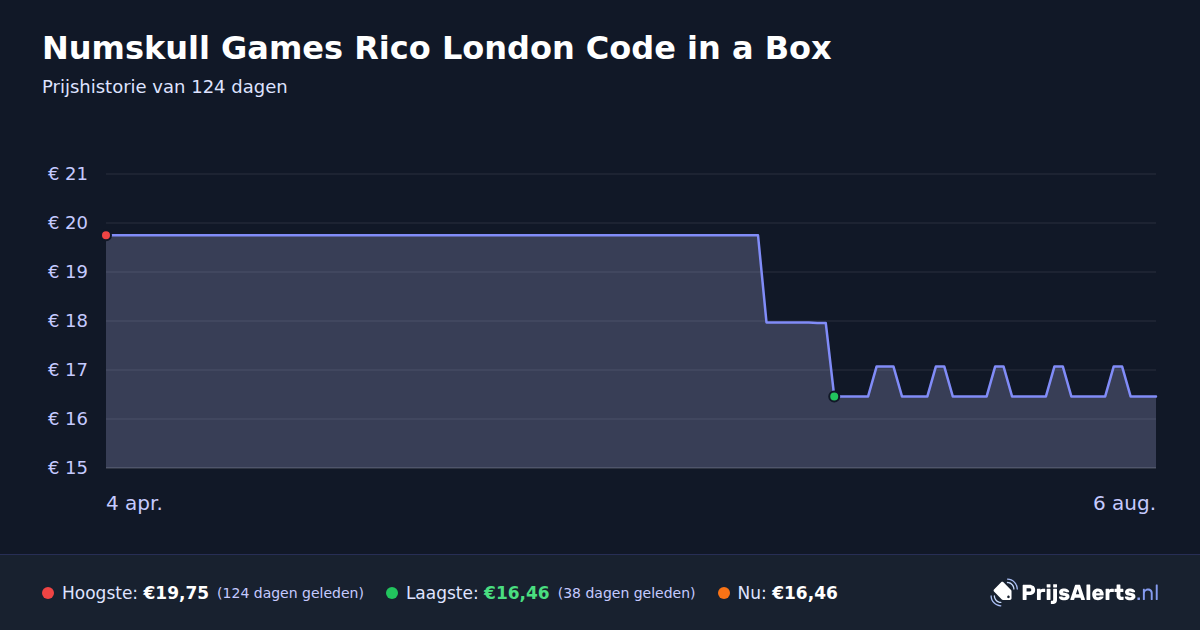
Task: Click the 6 aug. end date label
Action: (x=1124, y=503)
